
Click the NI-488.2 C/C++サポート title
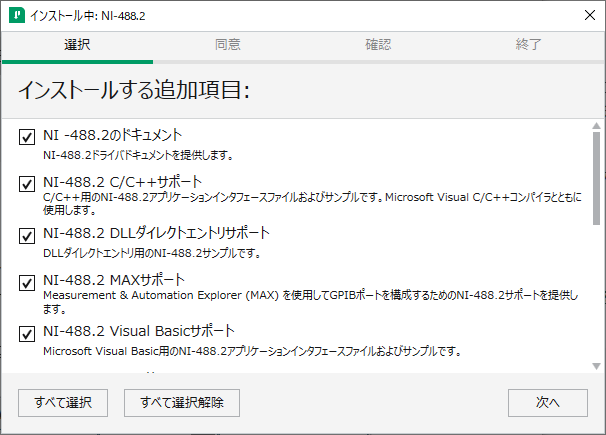click(123, 182)
